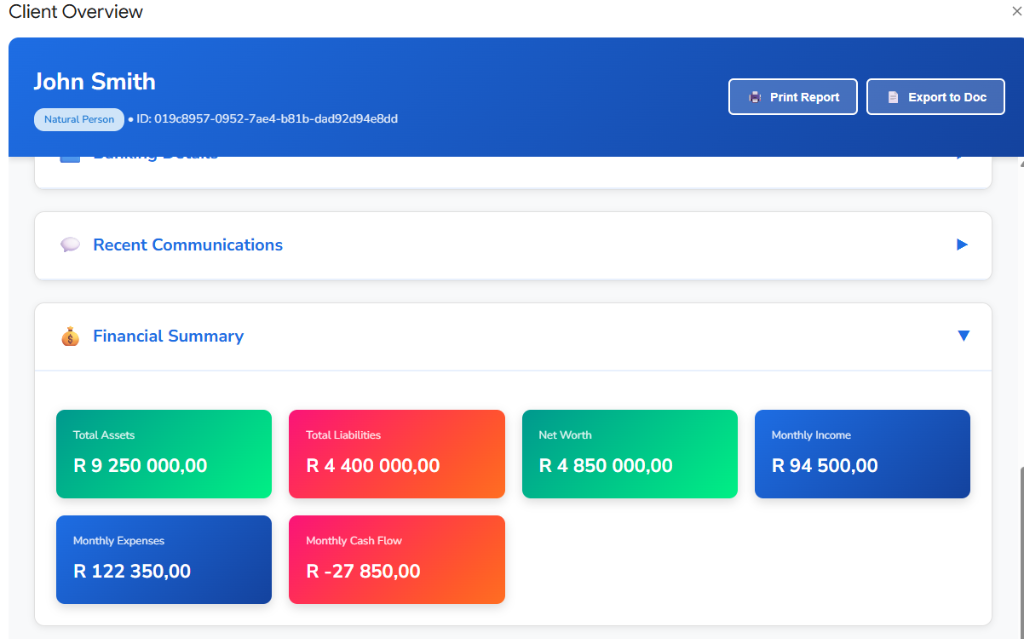Click the money bag icon for Financial Summary

click(69, 336)
